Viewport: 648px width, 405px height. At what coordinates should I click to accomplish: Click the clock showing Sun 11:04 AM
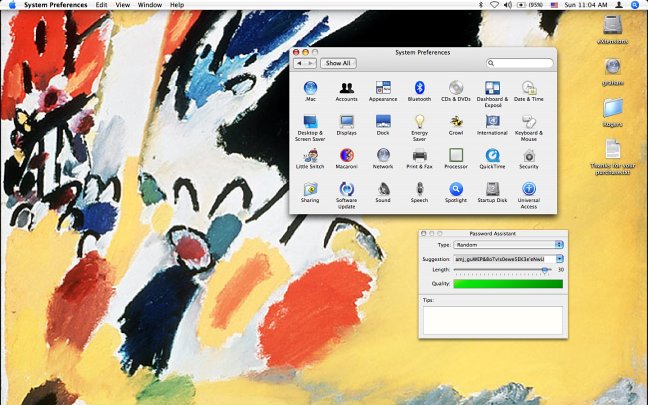coord(586,5)
